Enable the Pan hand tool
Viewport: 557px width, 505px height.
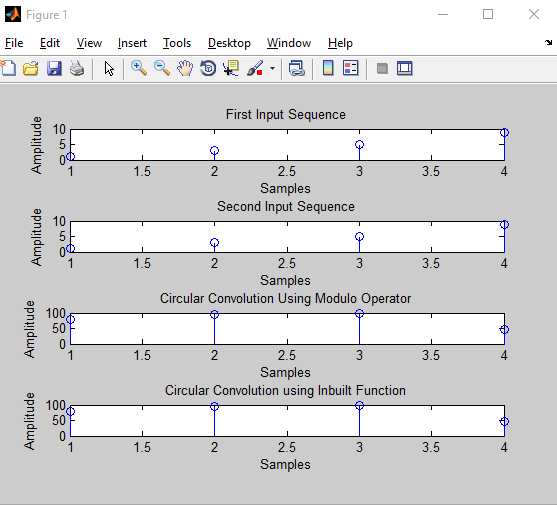click(185, 68)
